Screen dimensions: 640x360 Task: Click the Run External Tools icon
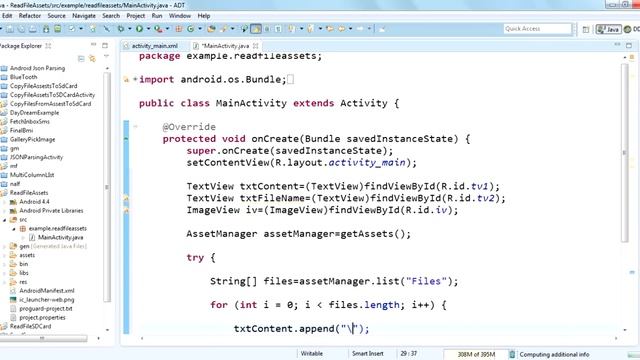click(158, 29)
